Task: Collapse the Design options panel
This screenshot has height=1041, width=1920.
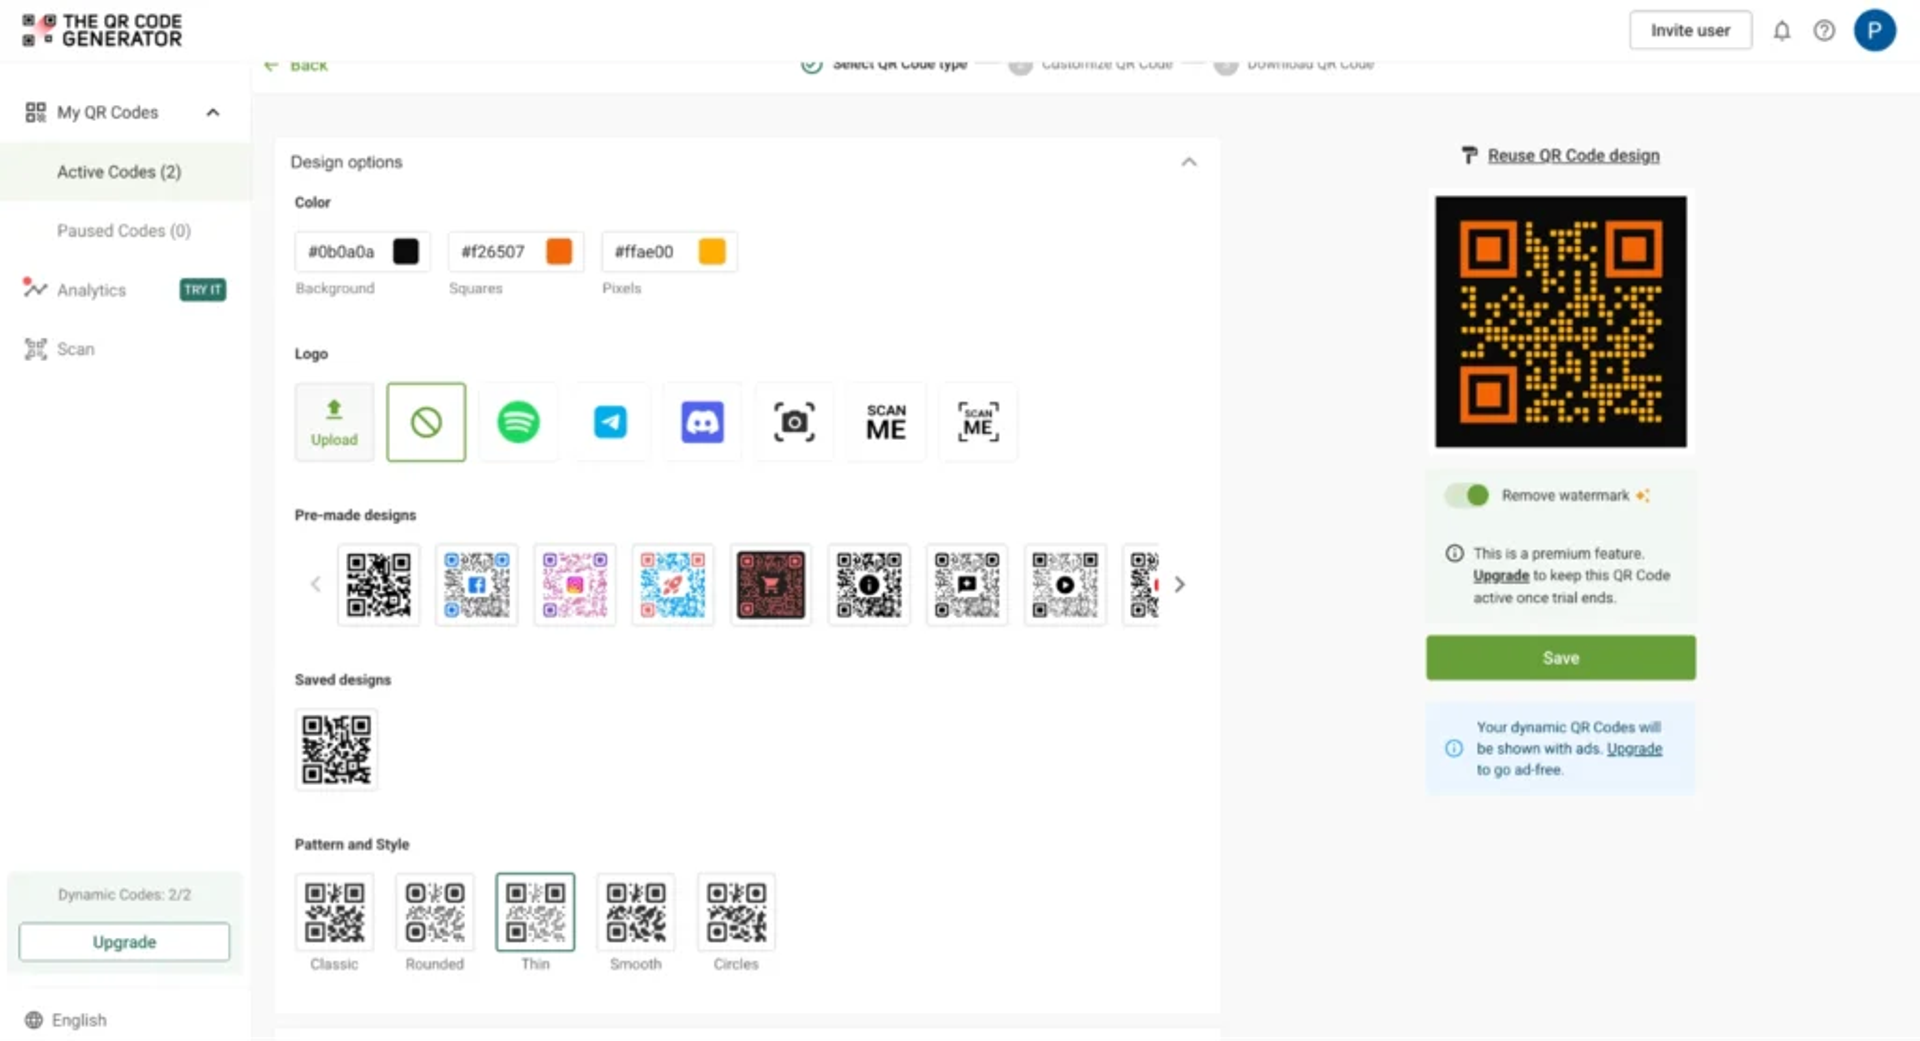Action: (1188, 162)
